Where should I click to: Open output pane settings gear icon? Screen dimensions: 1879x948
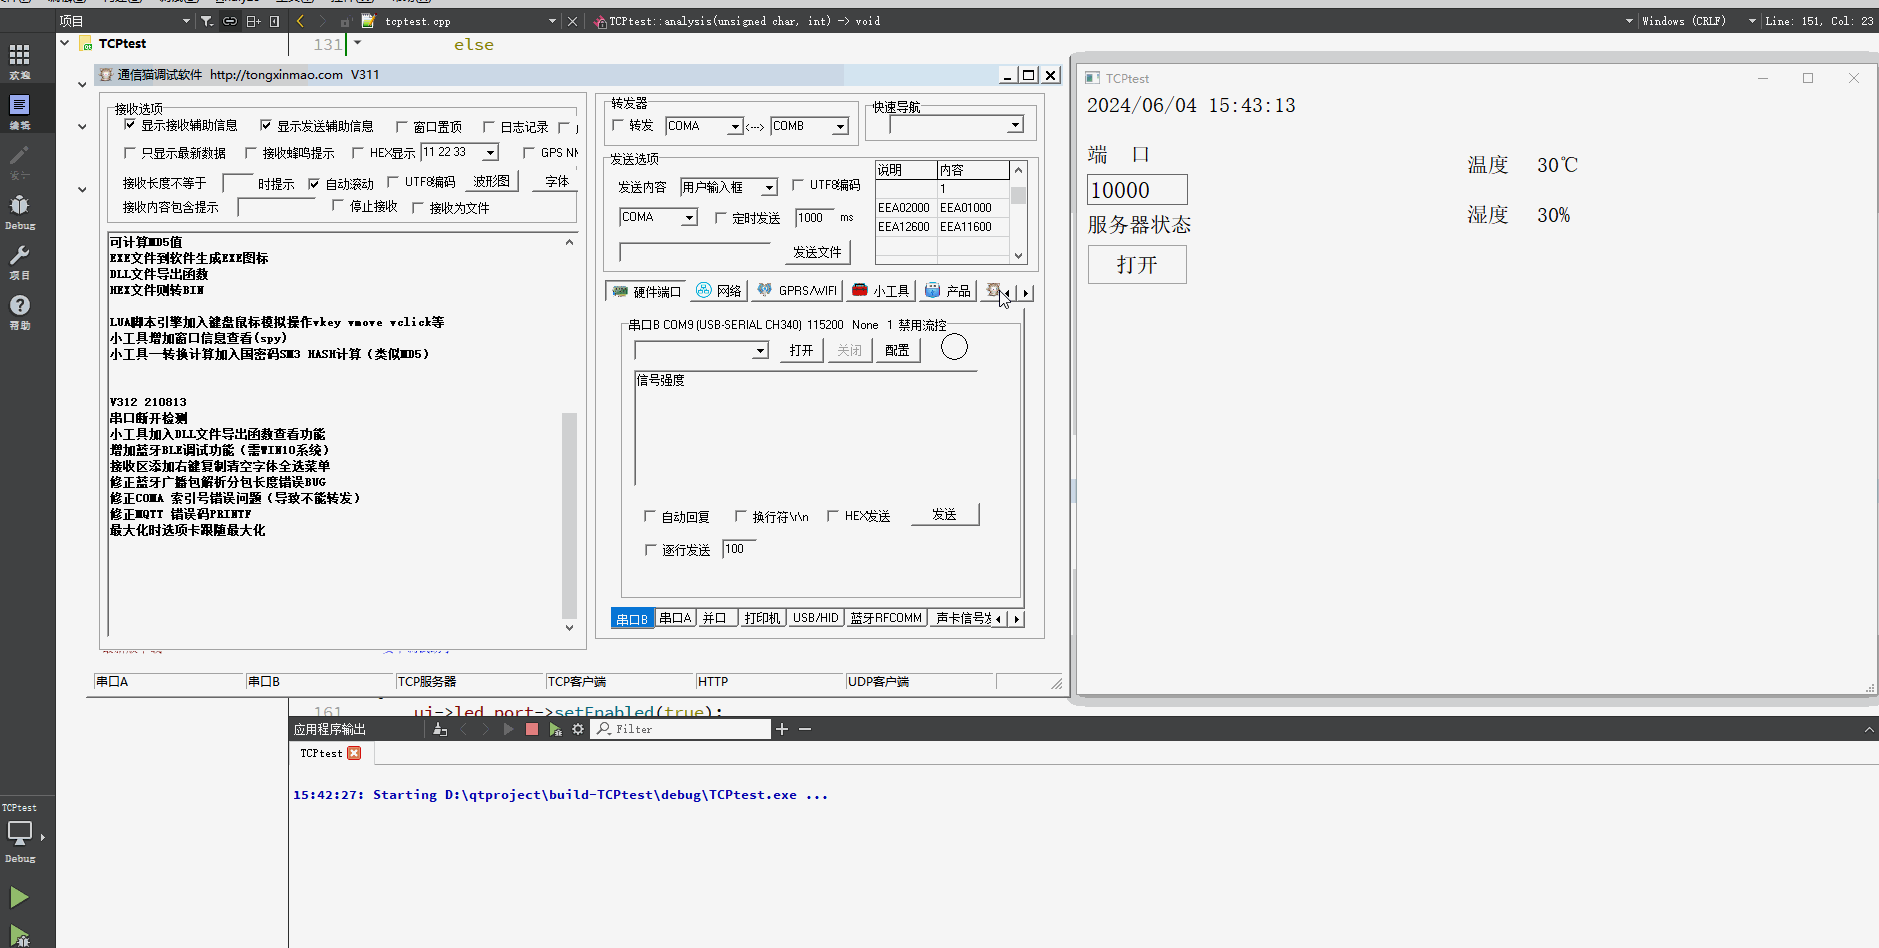coord(578,729)
